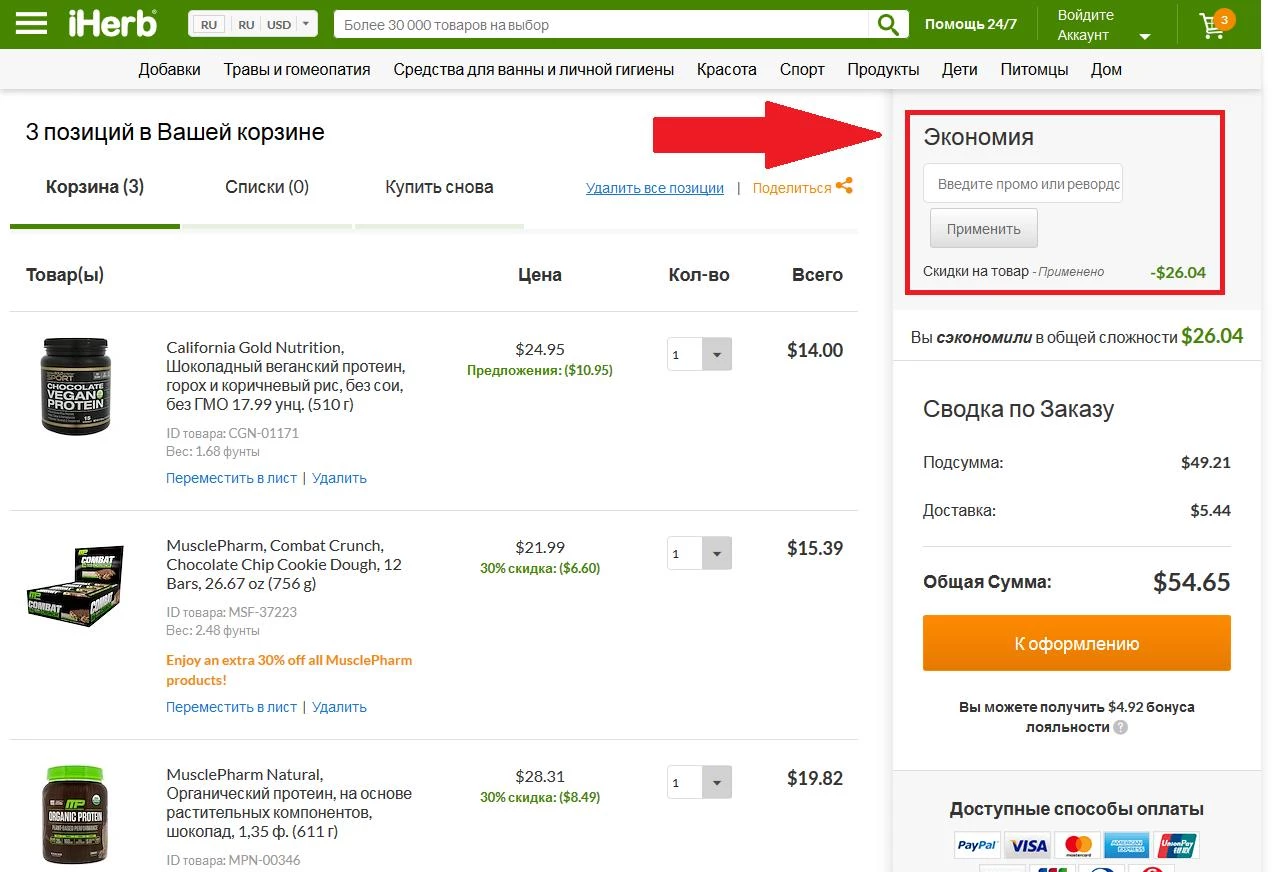Open the Combat Crunch bars product image
The width and height of the screenshot is (1278, 872).
75,586
